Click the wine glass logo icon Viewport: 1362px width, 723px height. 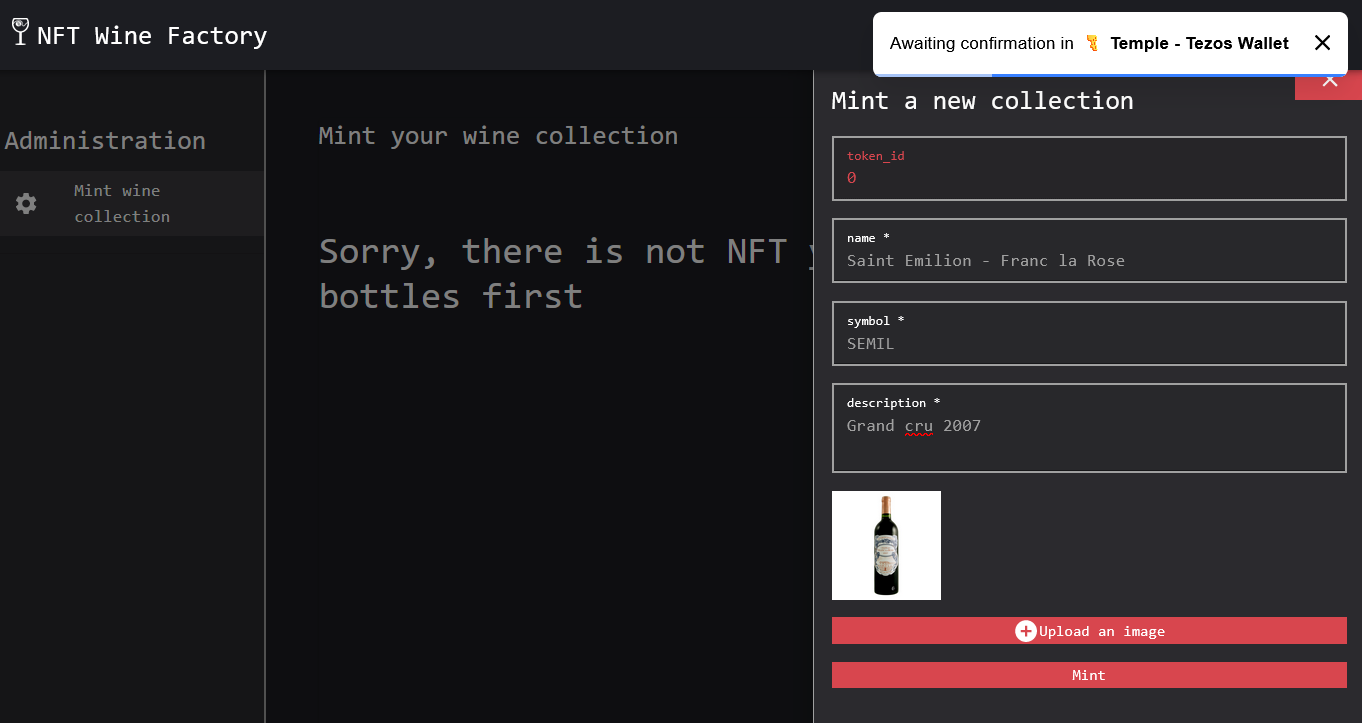[x=20, y=31]
